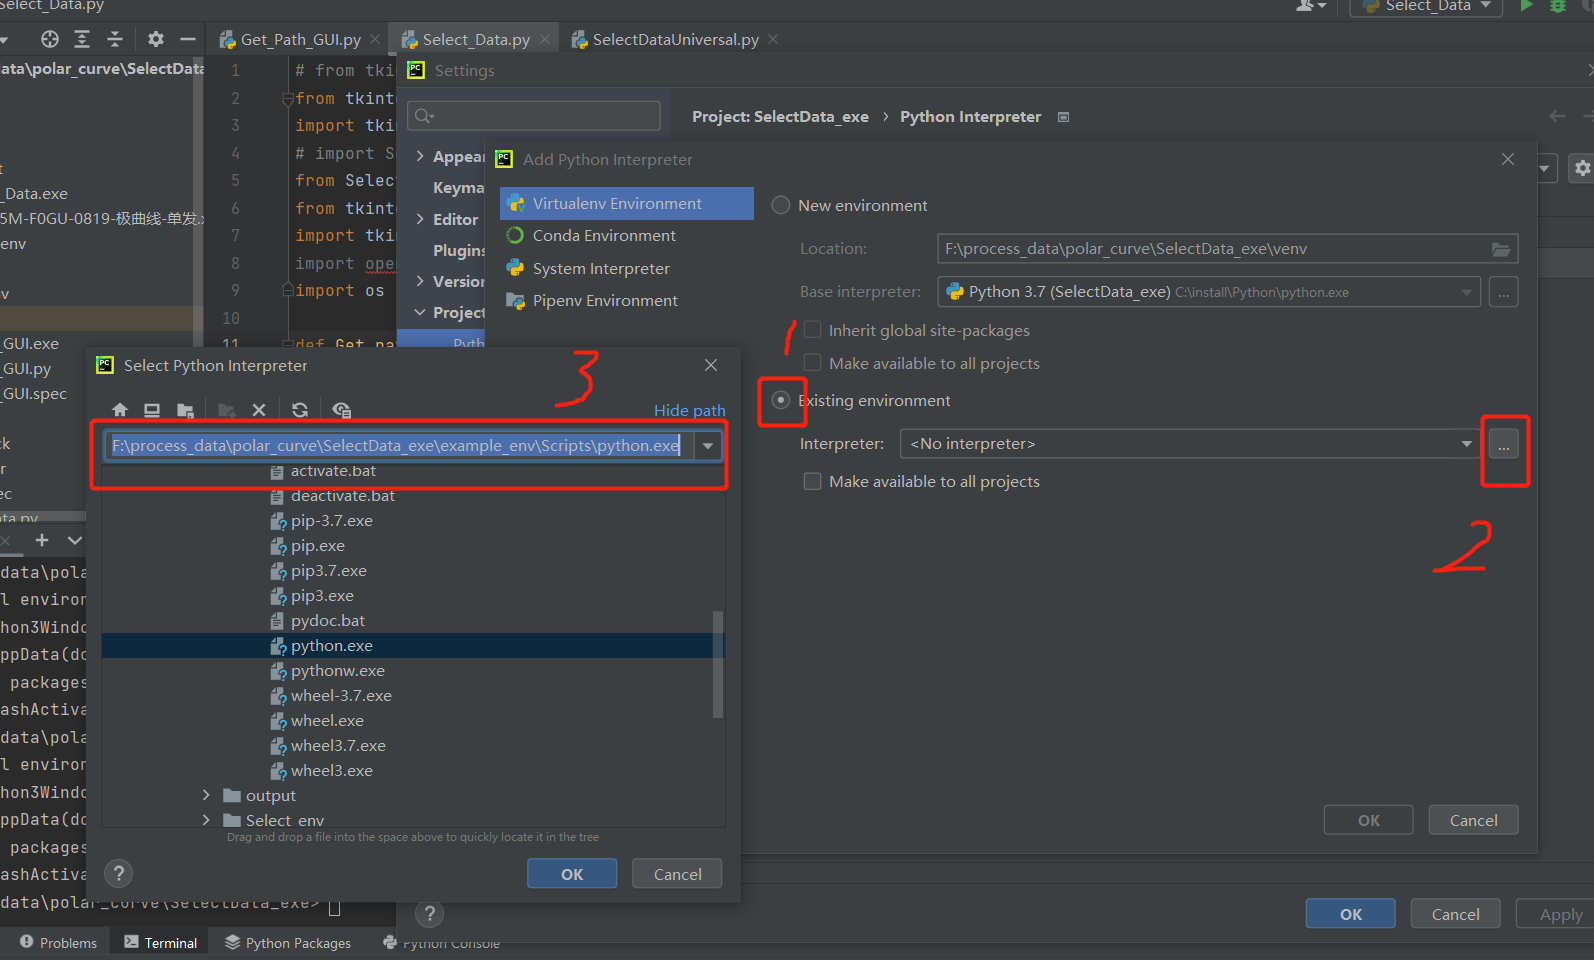Select the Existing environment radio button
This screenshot has height=960, width=1594.
pyautogui.click(x=781, y=400)
